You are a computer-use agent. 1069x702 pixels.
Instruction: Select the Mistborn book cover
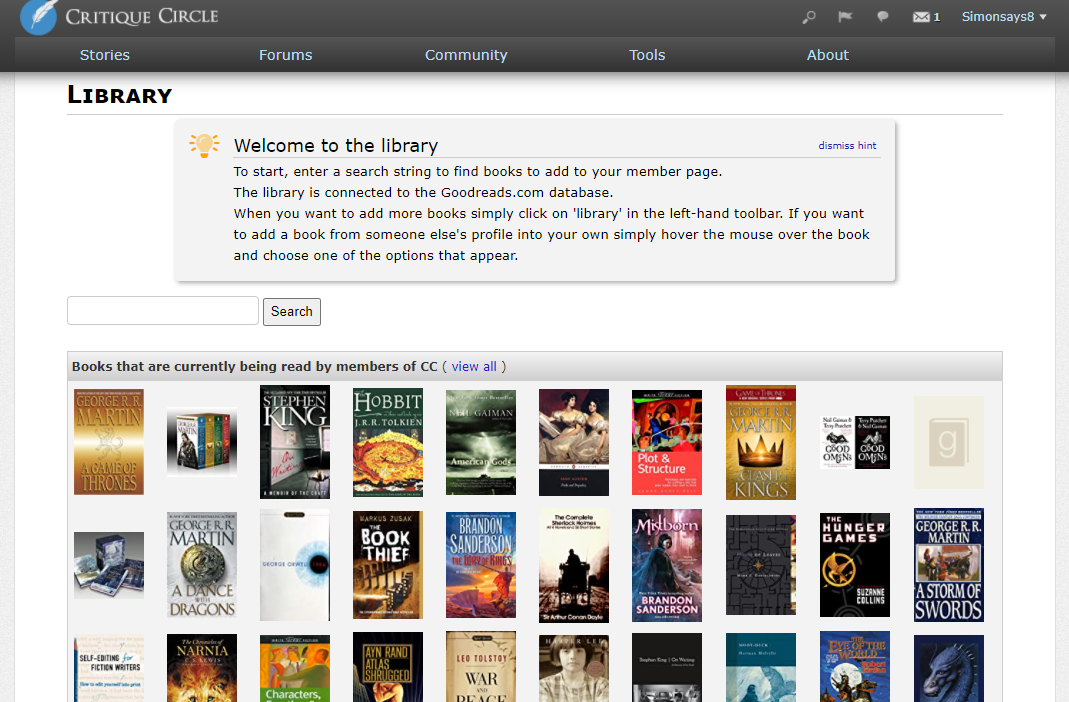tap(667, 565)
